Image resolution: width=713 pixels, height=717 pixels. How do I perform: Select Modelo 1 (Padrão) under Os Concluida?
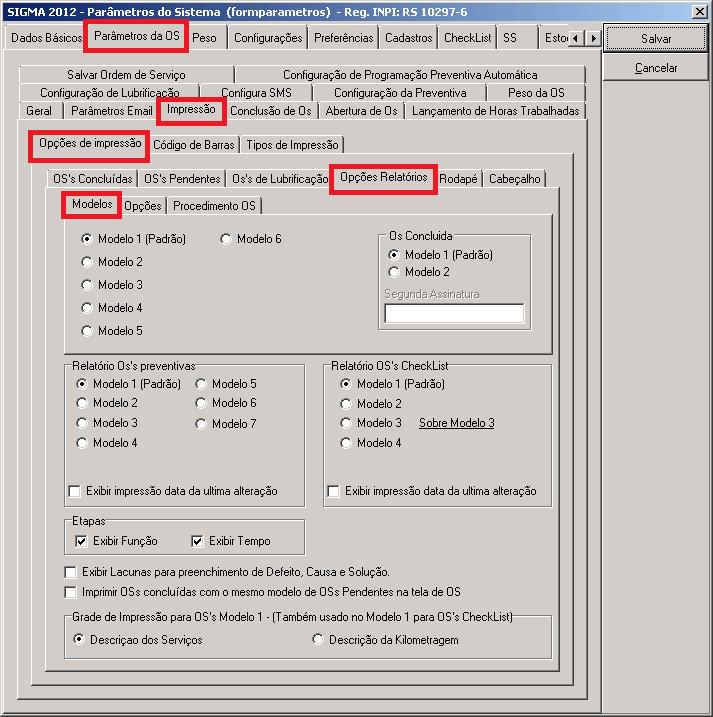click(441, 255)
